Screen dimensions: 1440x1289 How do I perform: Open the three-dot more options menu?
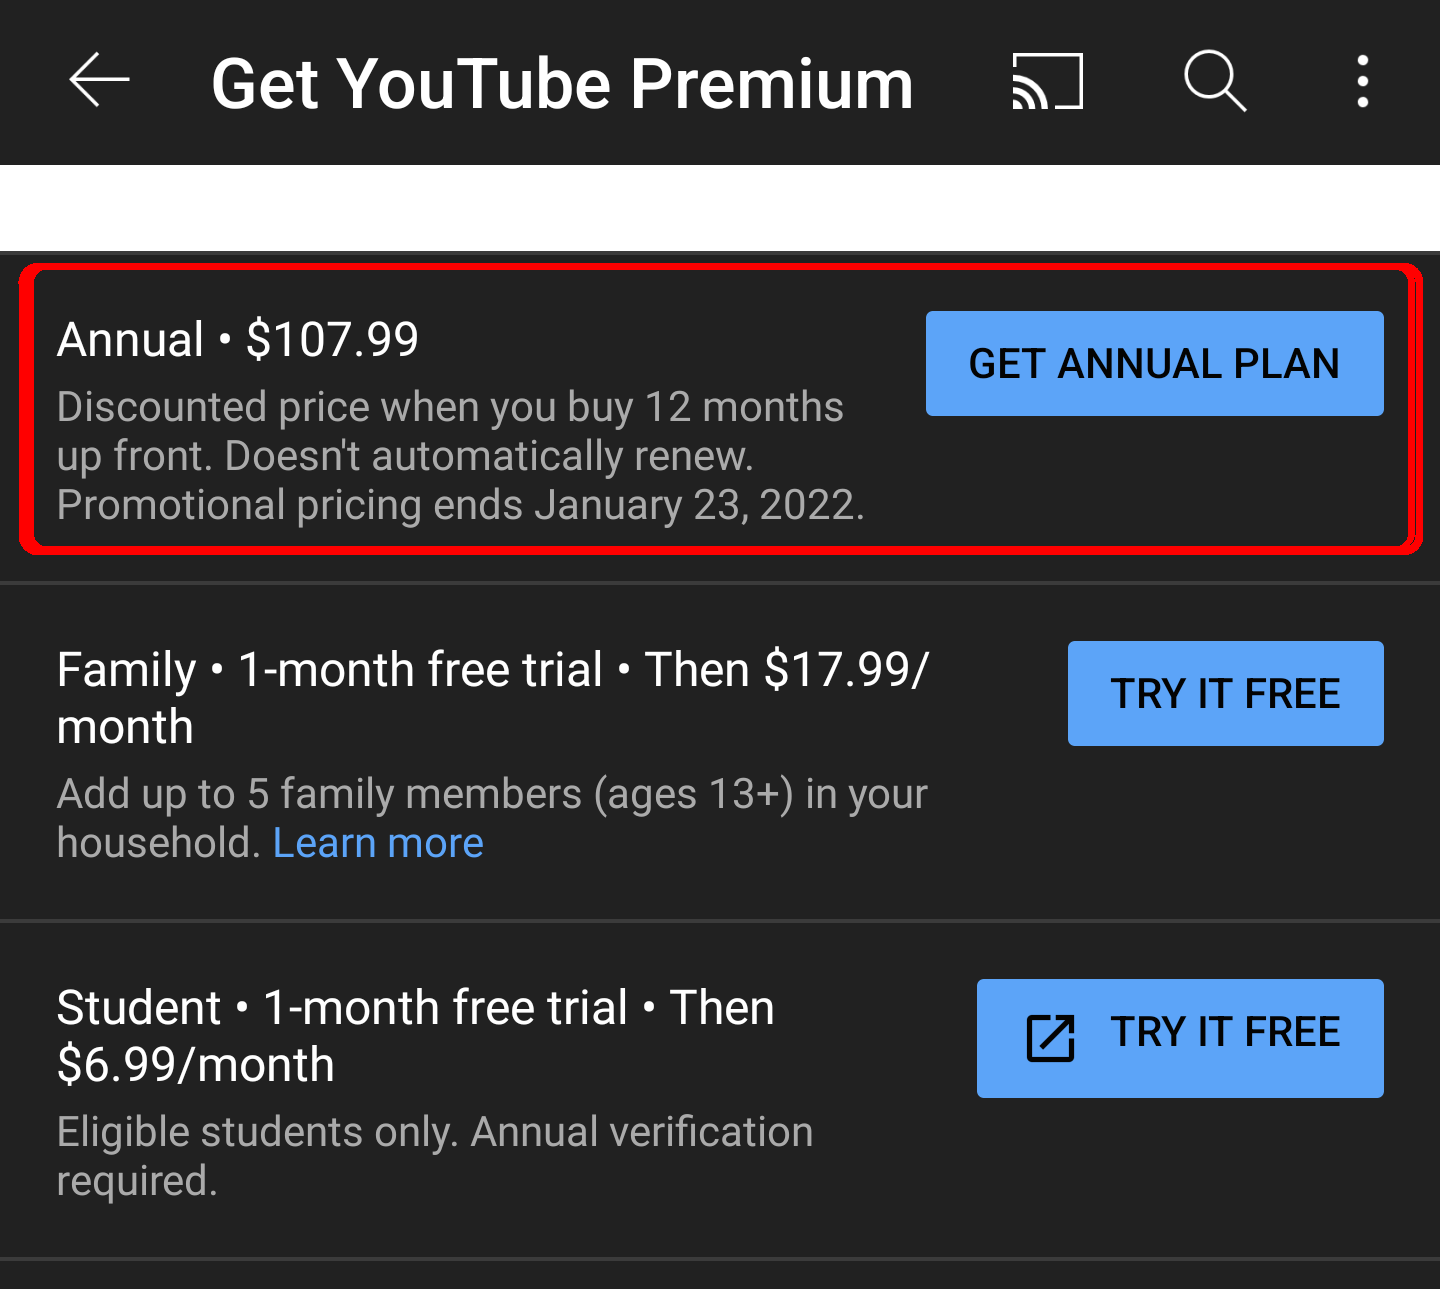coord(1362,81)
